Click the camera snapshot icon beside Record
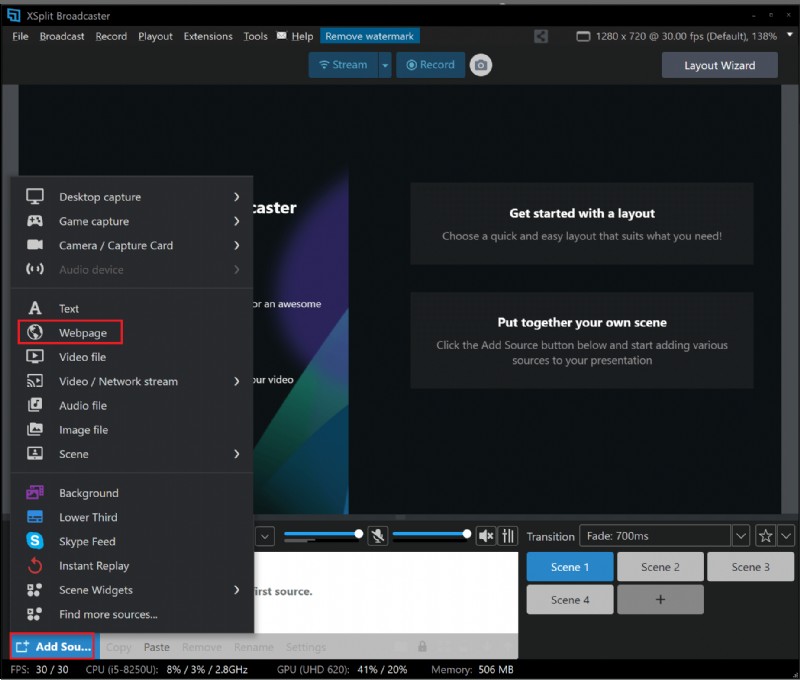 click(479, 64)
